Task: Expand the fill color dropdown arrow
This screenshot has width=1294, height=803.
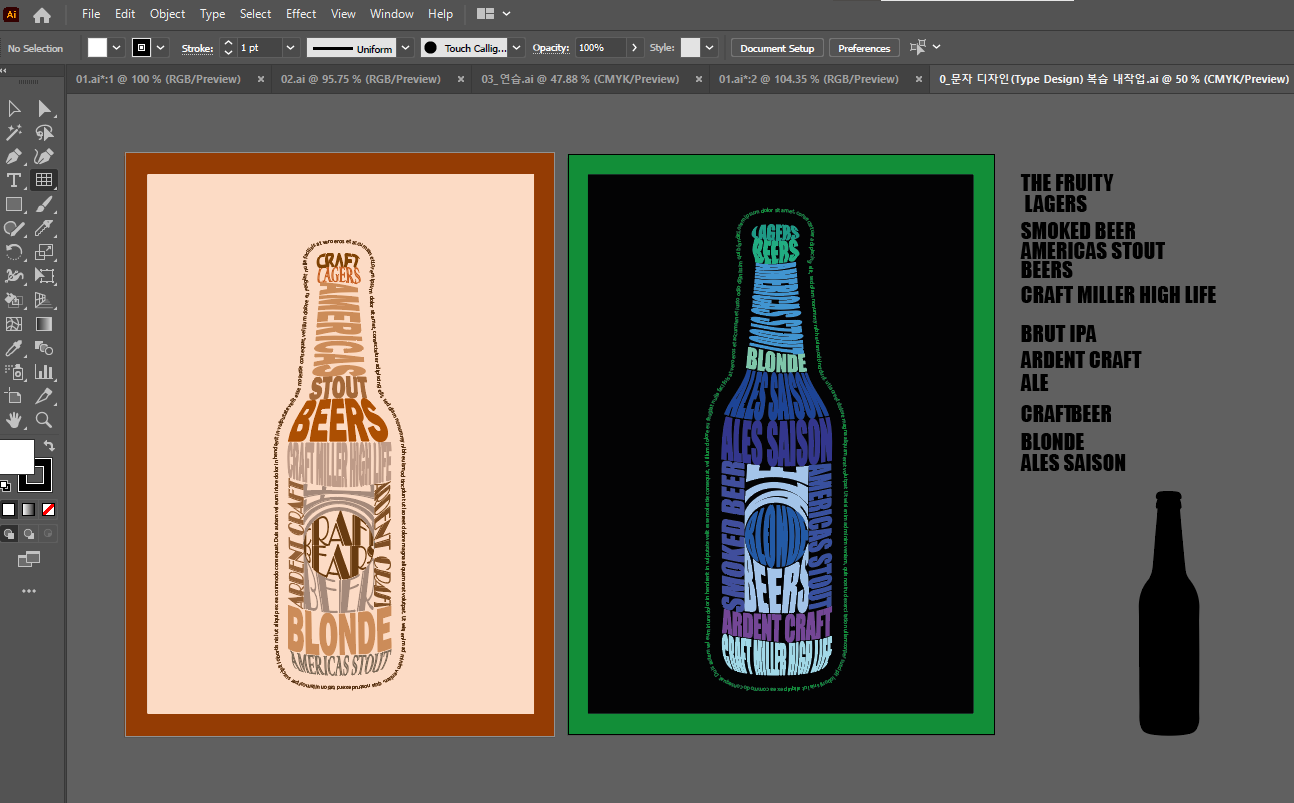Action: point(117,48)
